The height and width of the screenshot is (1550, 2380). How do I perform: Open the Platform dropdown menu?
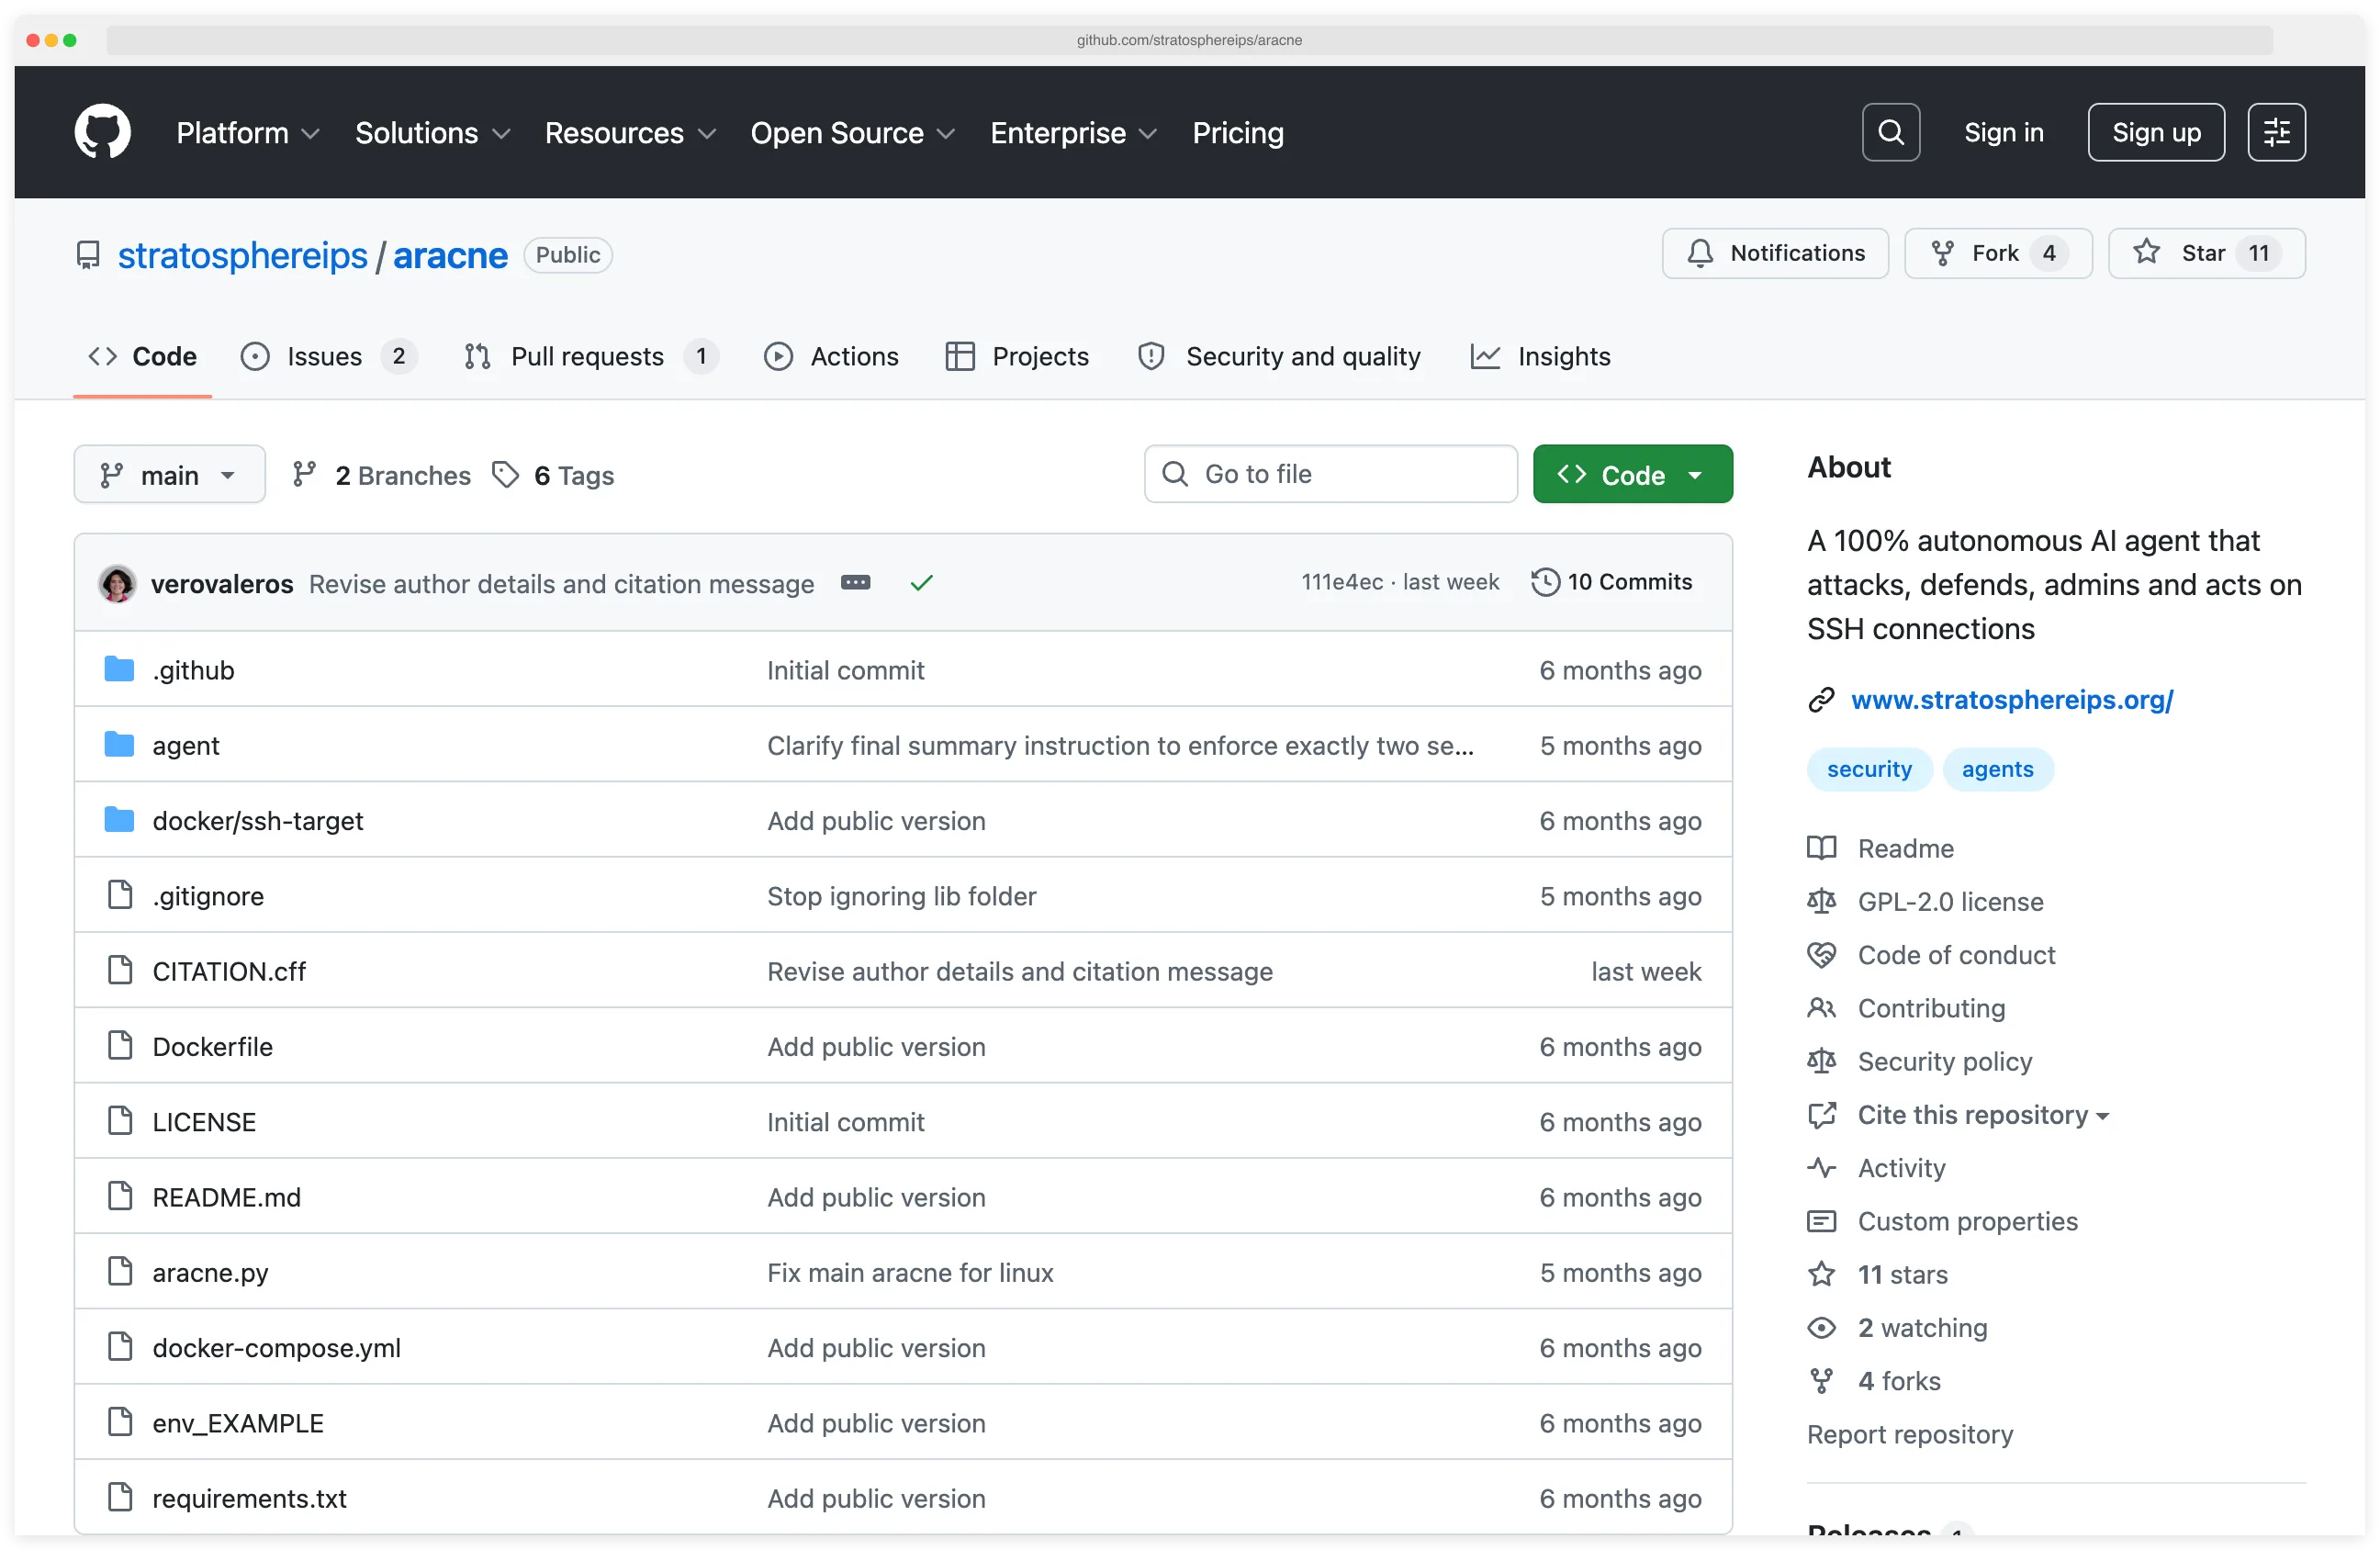click(x=246, y=132)
